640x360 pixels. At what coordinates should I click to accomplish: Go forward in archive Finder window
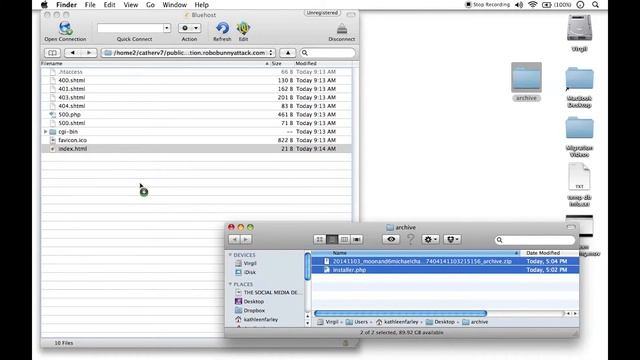pos(246,240)
